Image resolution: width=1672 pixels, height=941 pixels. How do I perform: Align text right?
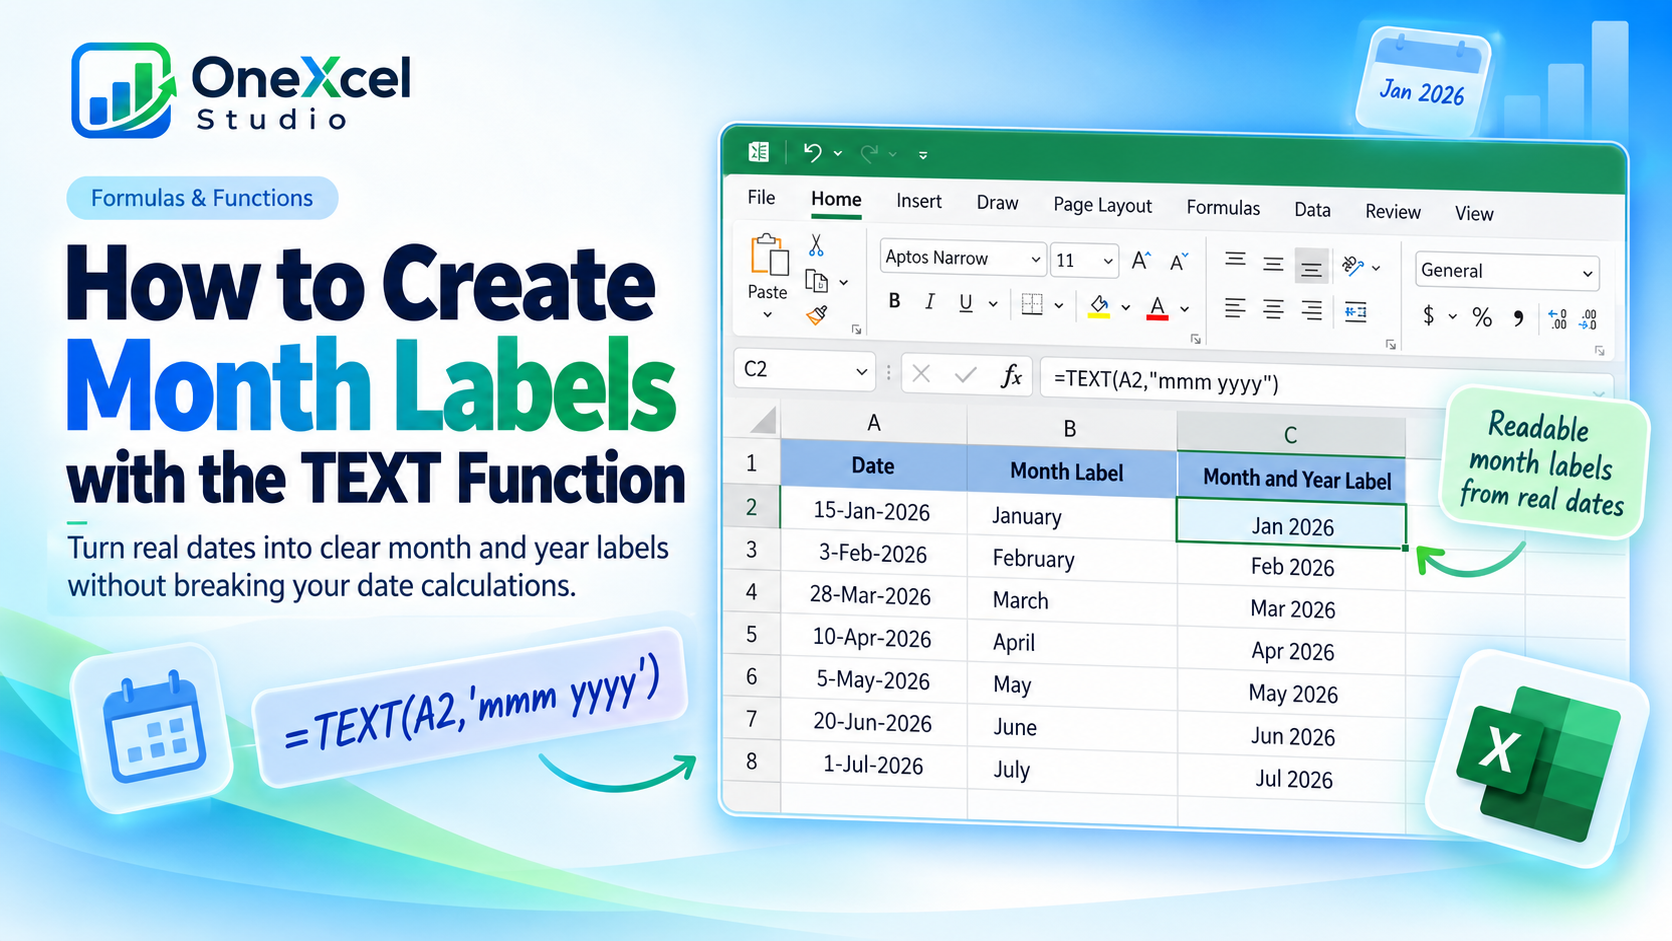coord(1311,311)
